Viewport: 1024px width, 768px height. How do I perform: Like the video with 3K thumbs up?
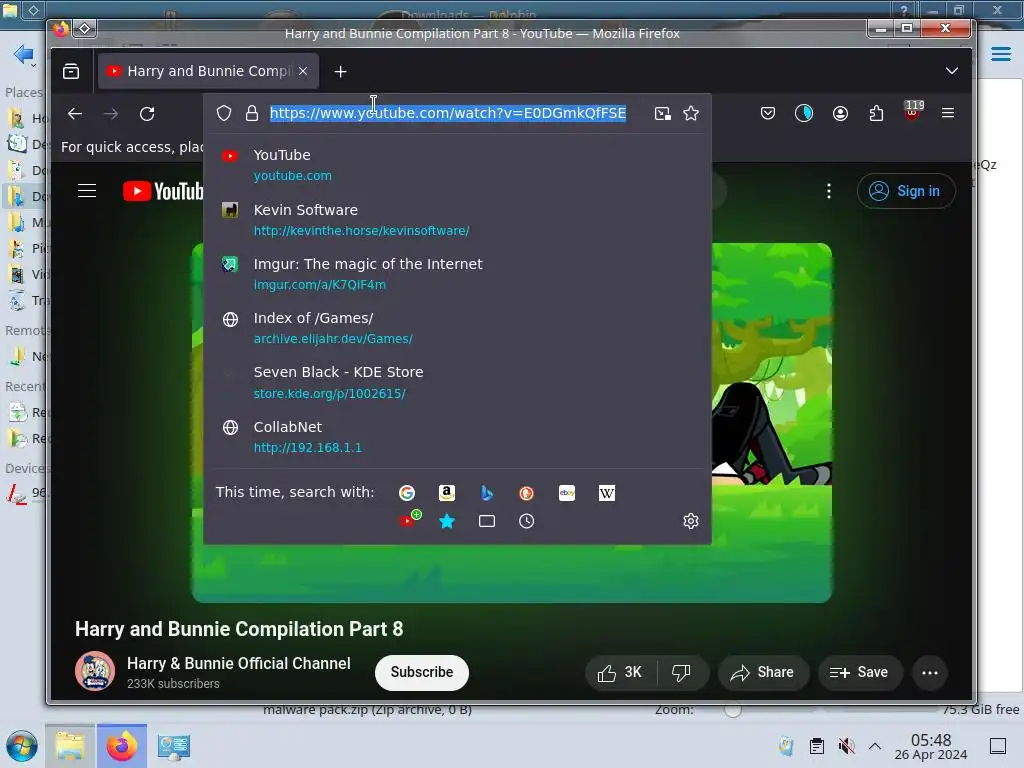tap(620, 673)
